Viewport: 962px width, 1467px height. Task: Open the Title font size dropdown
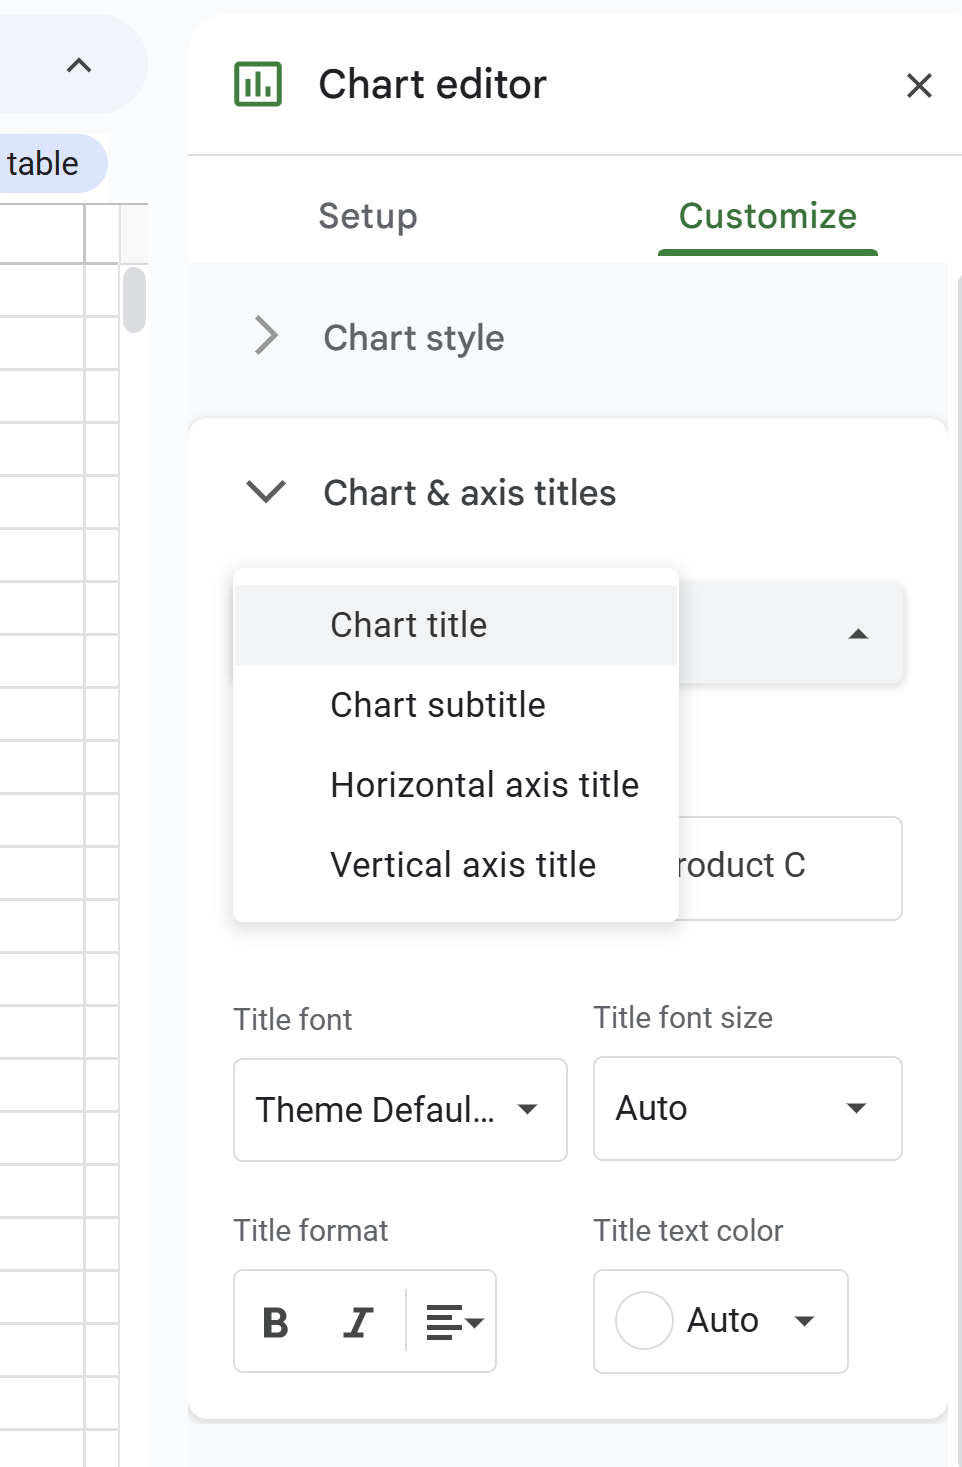coord(747,1108)
